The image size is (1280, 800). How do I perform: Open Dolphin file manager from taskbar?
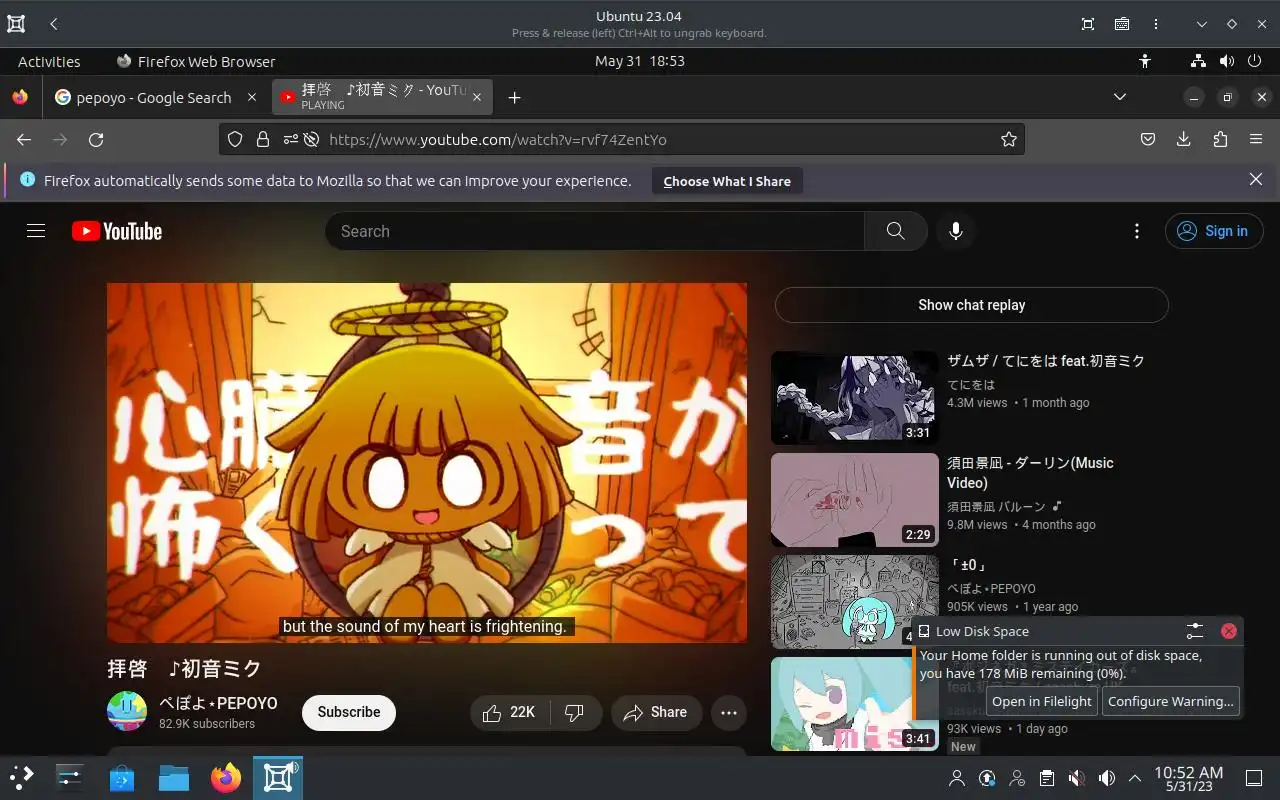click(174, 777)
